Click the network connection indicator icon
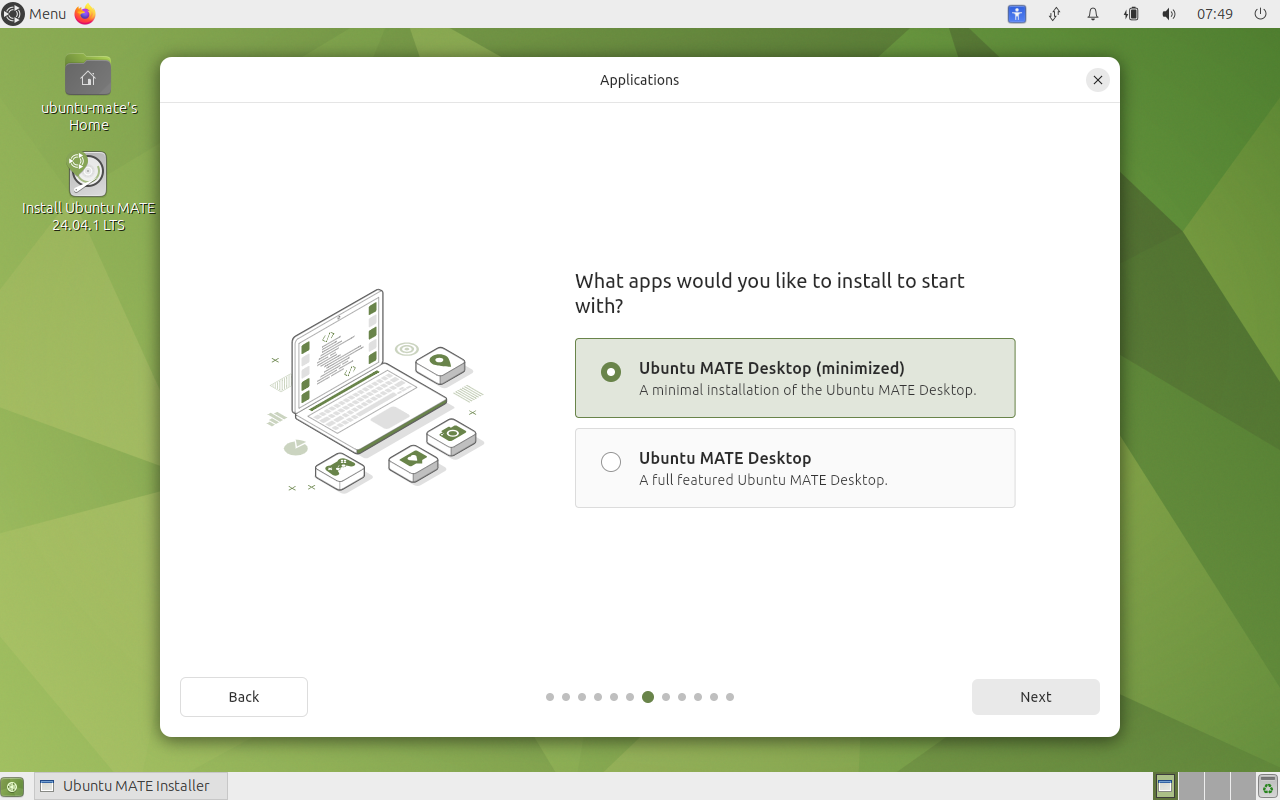This screenshot has width=1280, height=800. (1054, 14)
